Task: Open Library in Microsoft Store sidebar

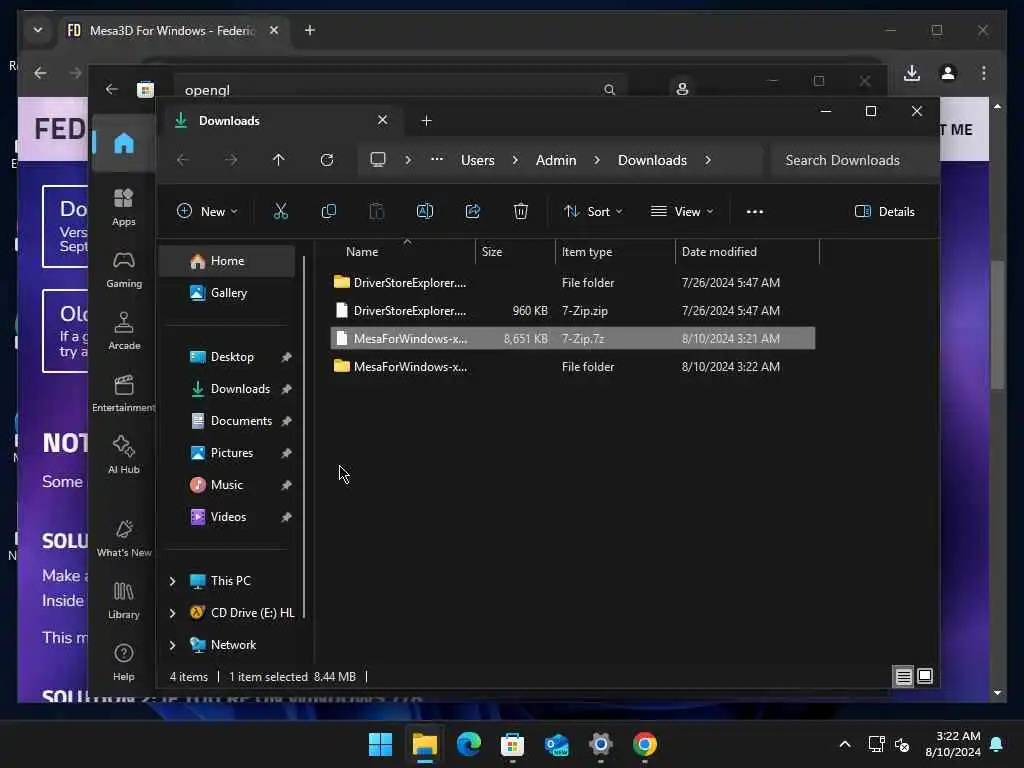Action: pyautogui.click(x=123, y=600)
